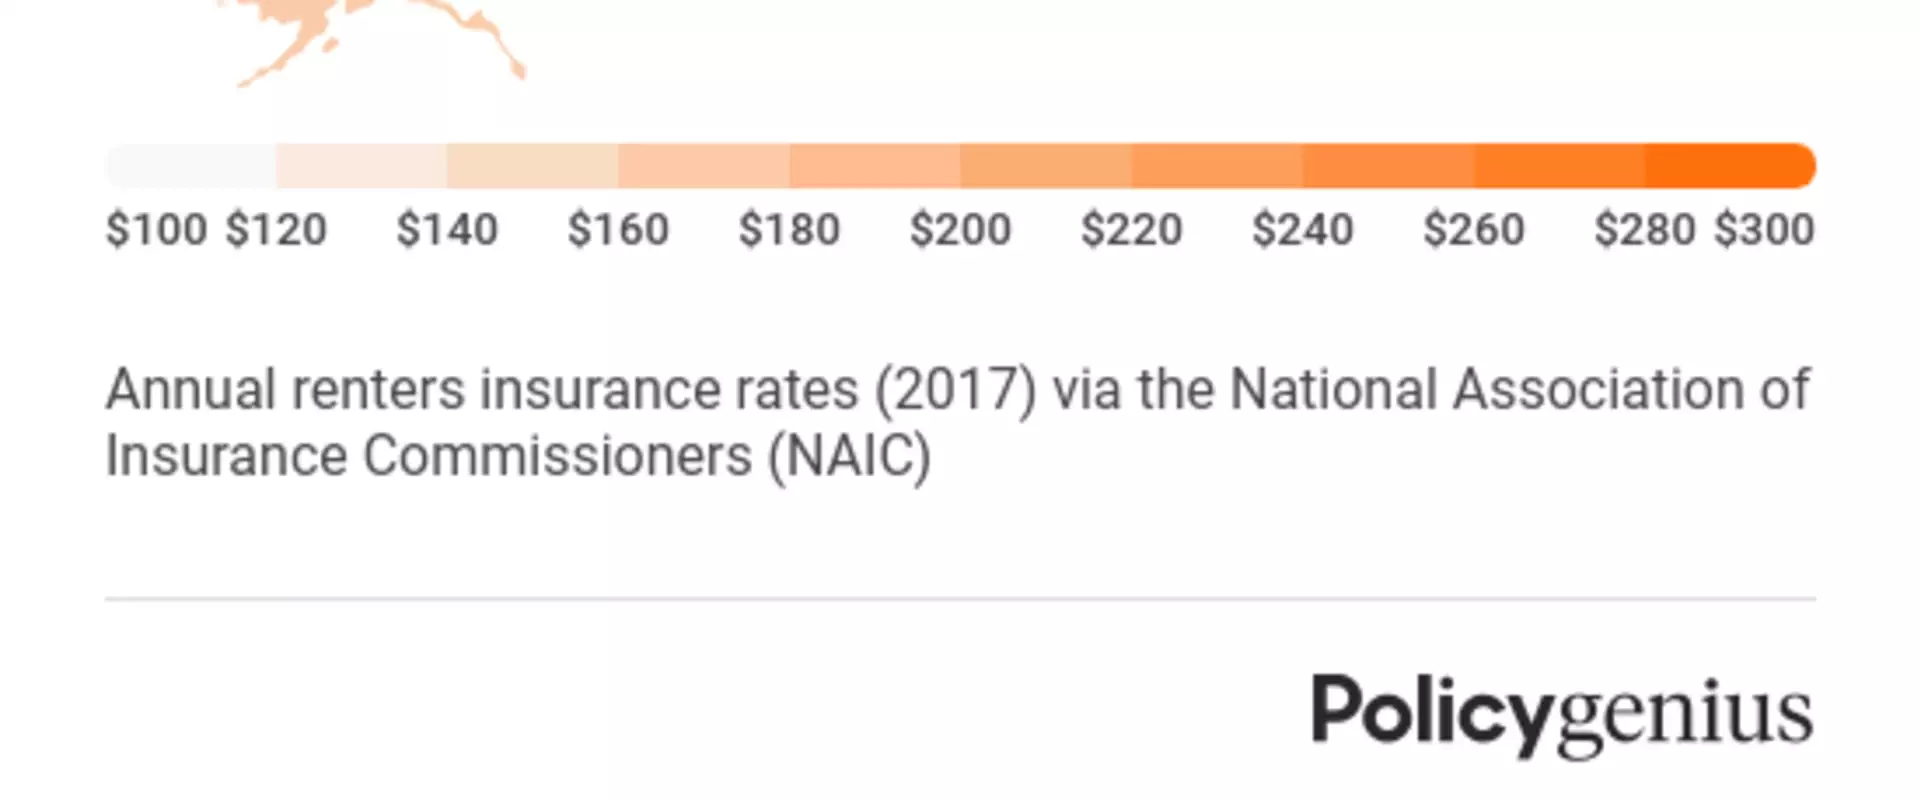Select the $160–$180 legend color segment
The width and height of the screenshot is (1920, 800).
point(704,166)
